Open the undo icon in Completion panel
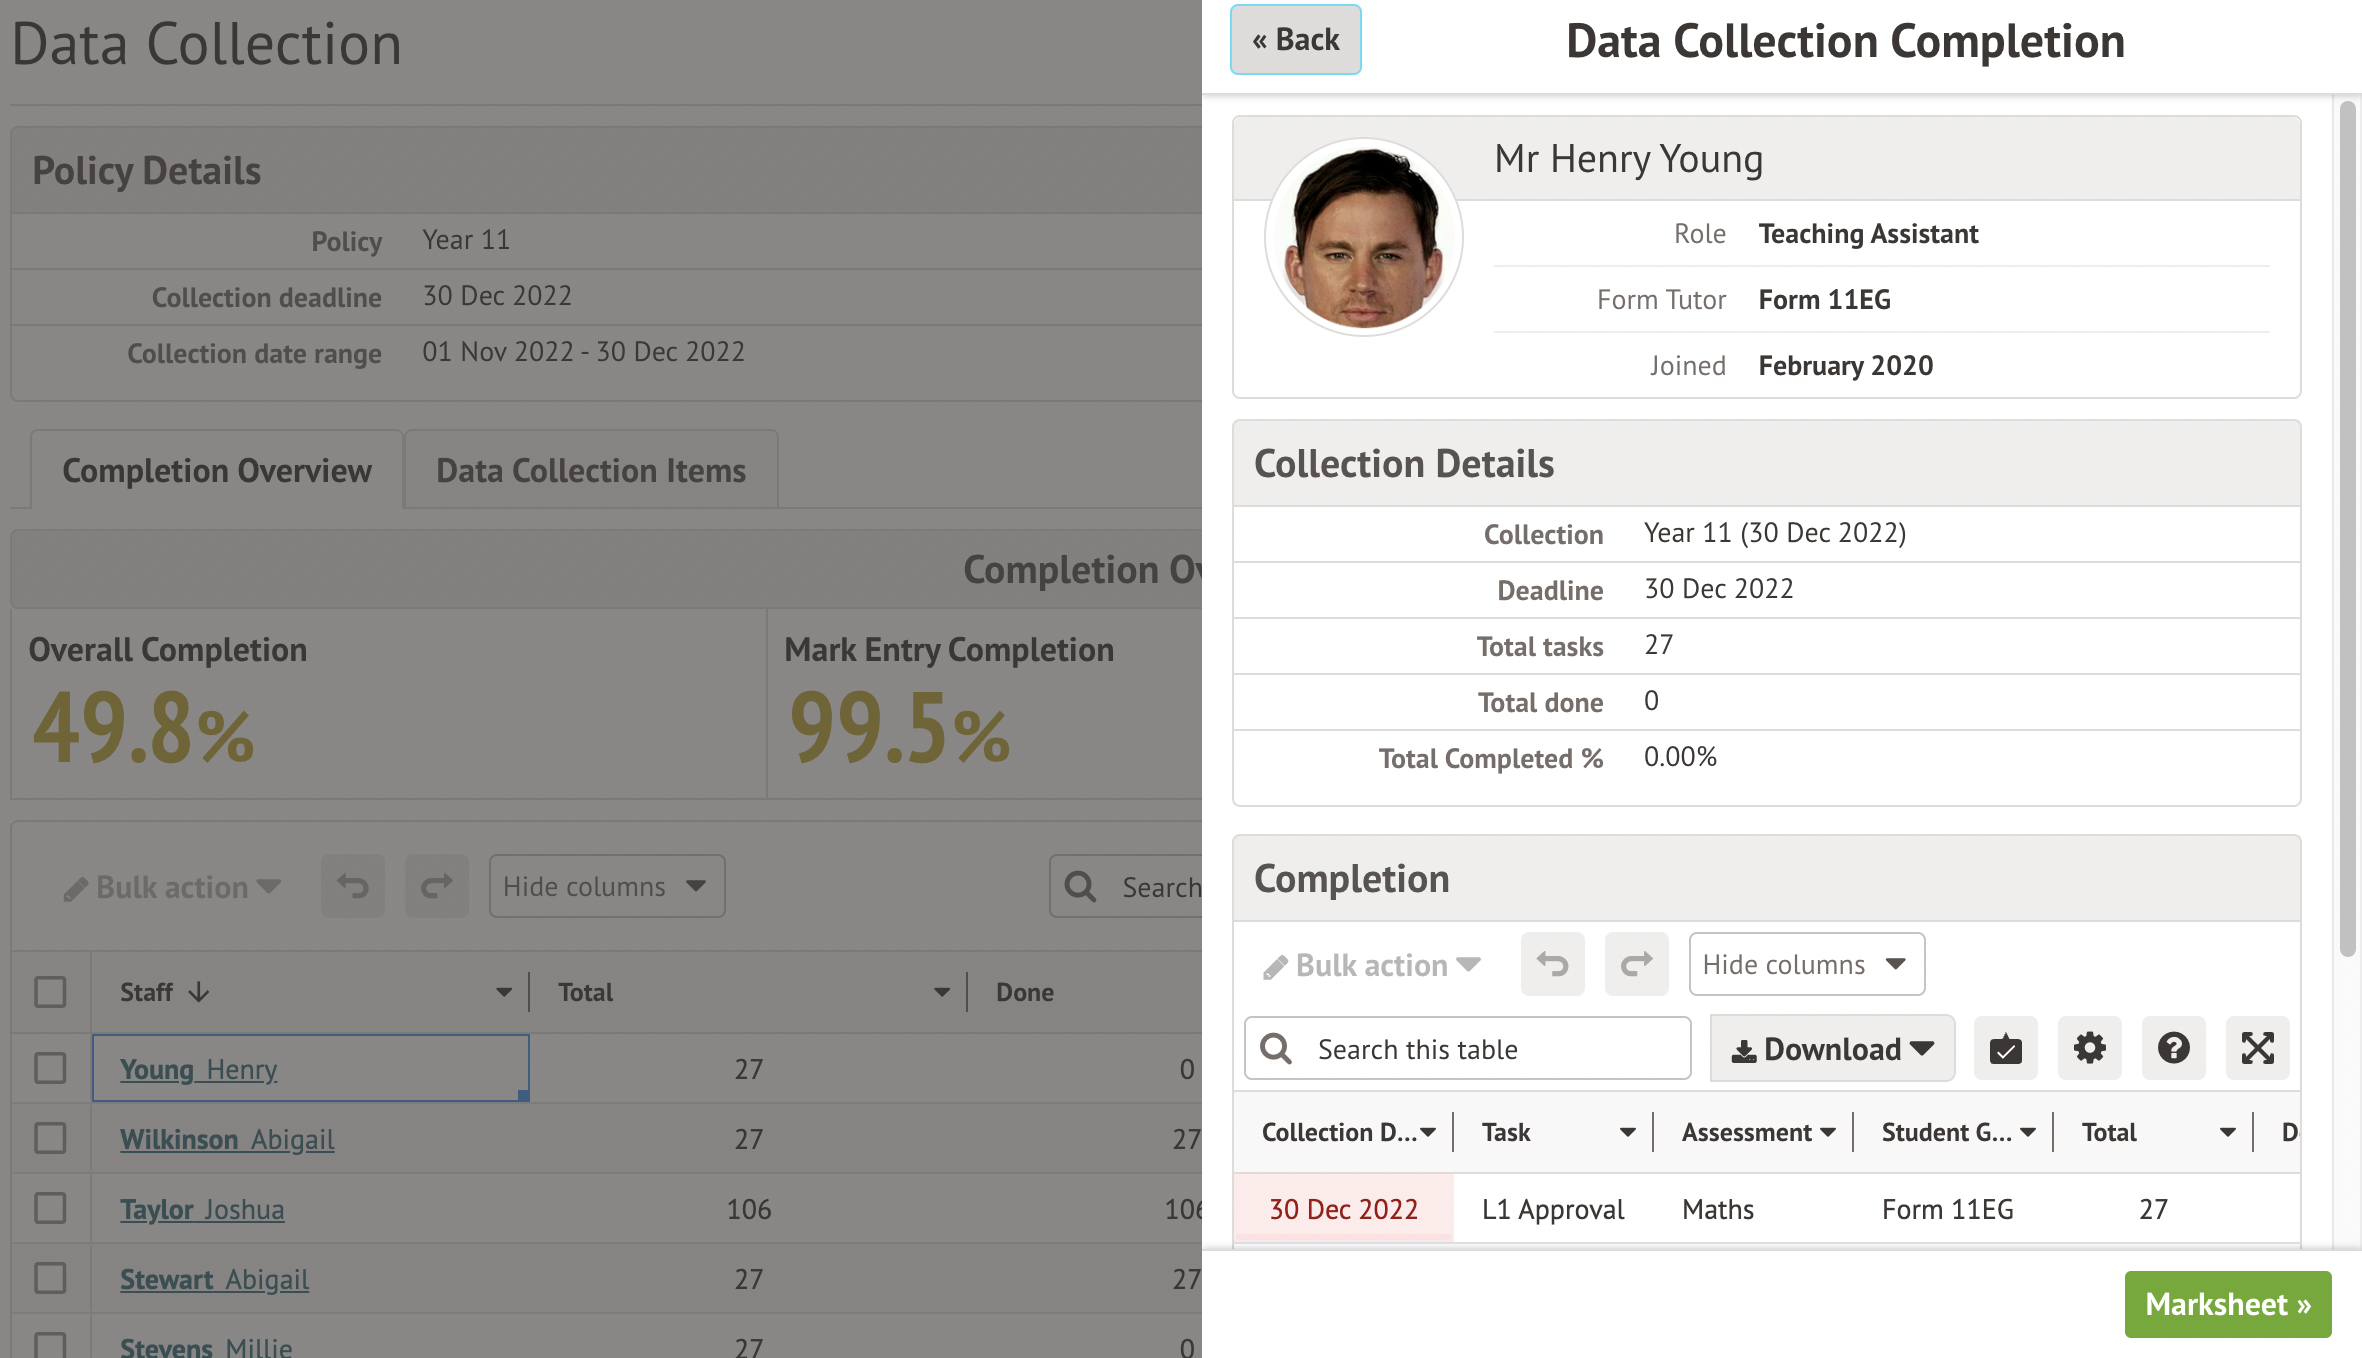Viewport: 2362px width, 1358px height. point(1552,964)
